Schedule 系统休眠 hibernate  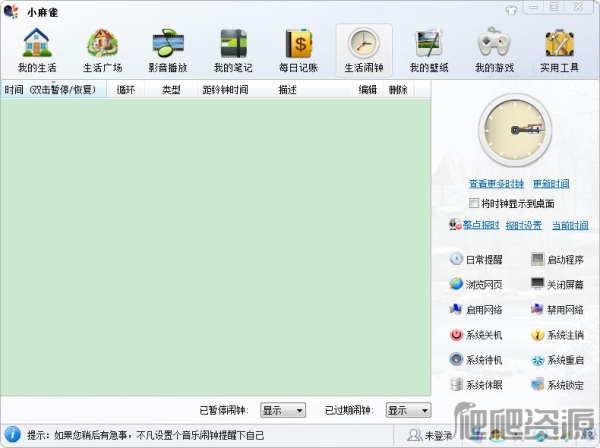pos(476,384)
